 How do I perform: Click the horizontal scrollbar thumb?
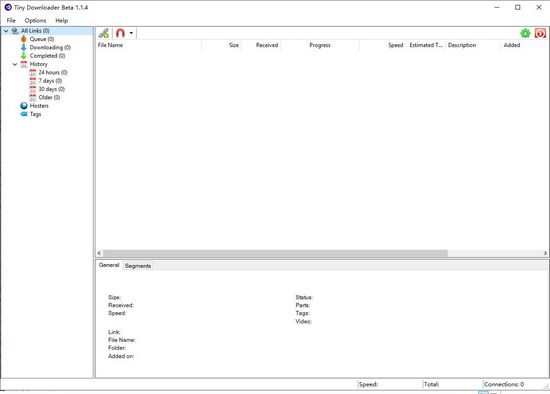[x=275, y=253]
